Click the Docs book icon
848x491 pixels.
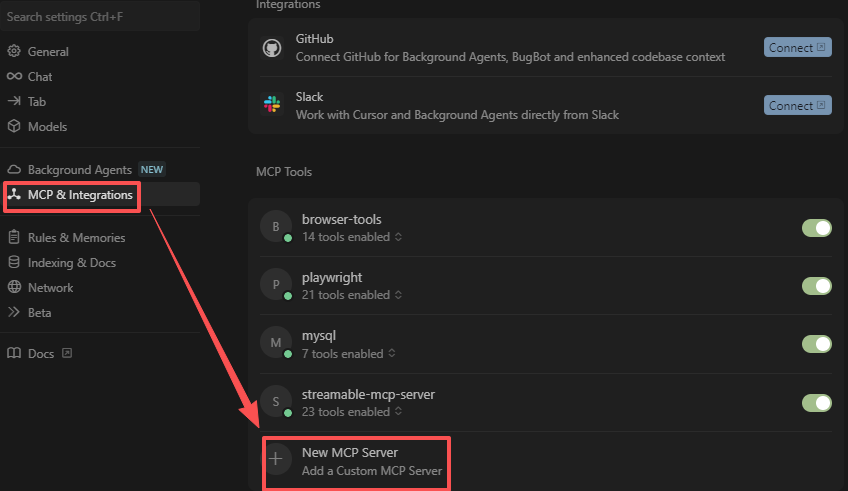(x=14, y=353)
